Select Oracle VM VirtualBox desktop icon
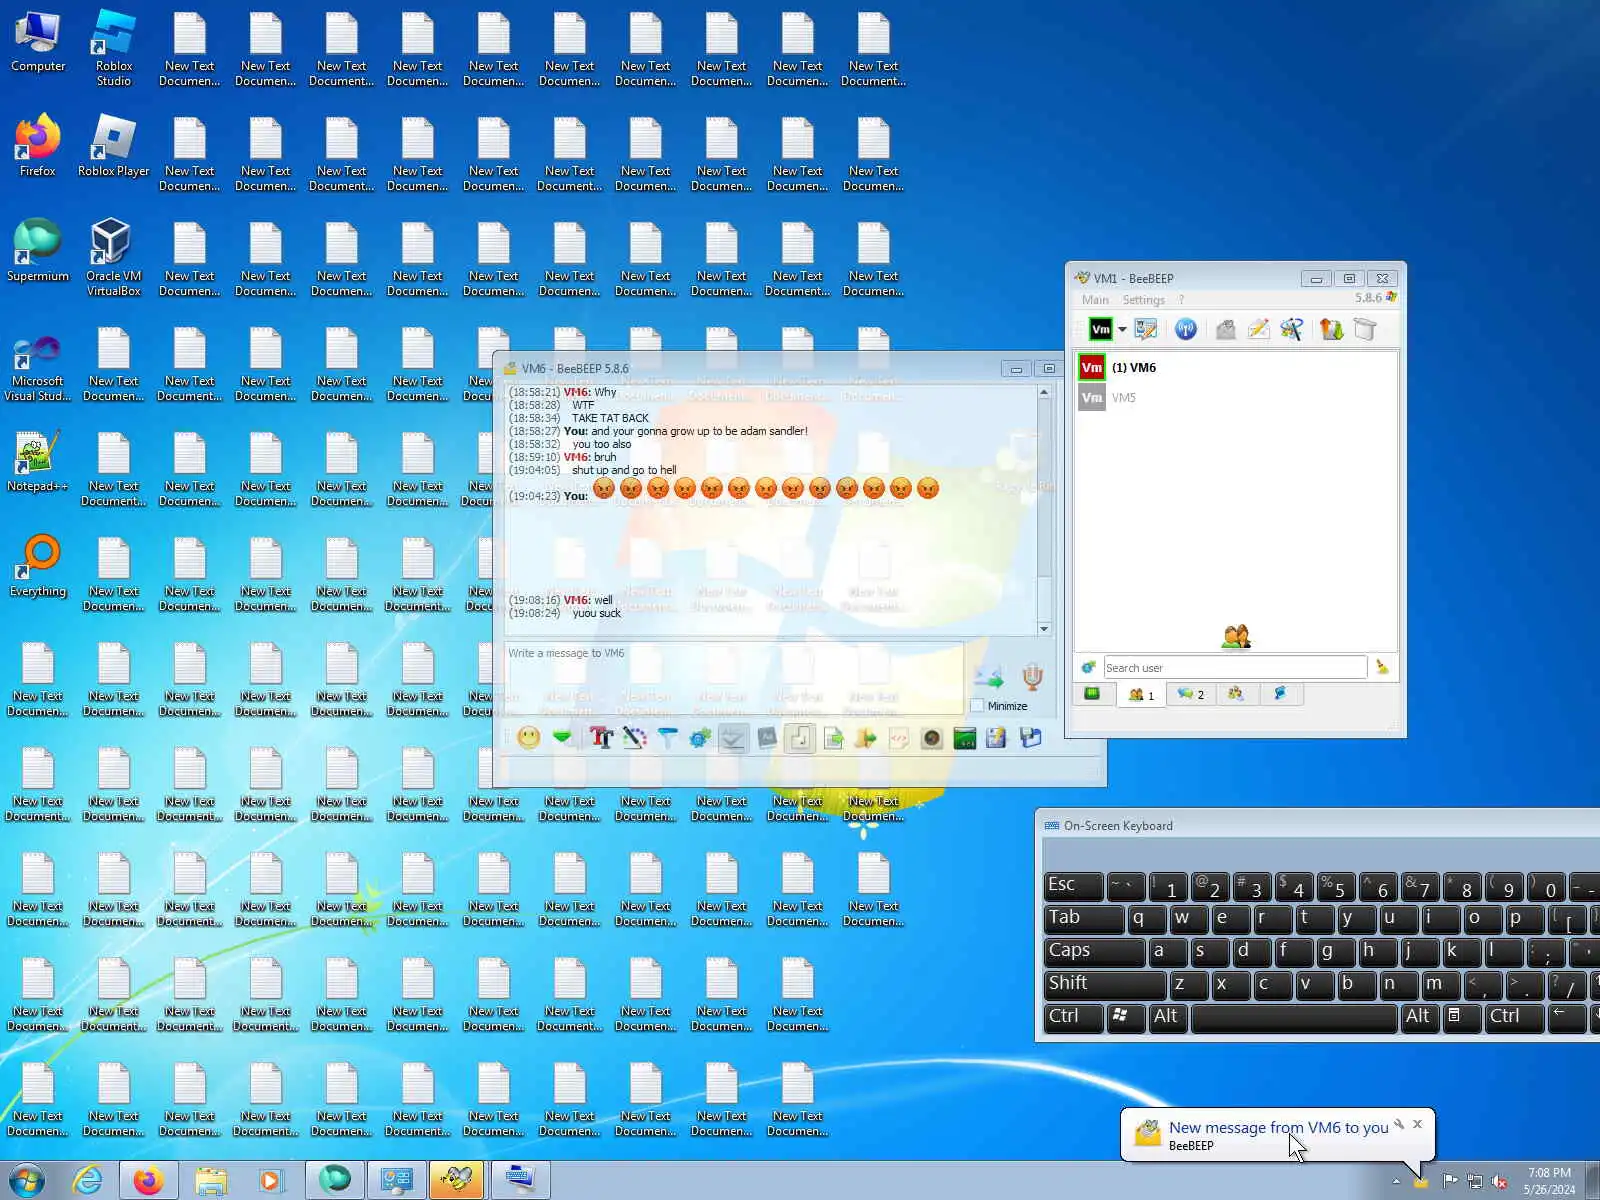 click(114, 258)
